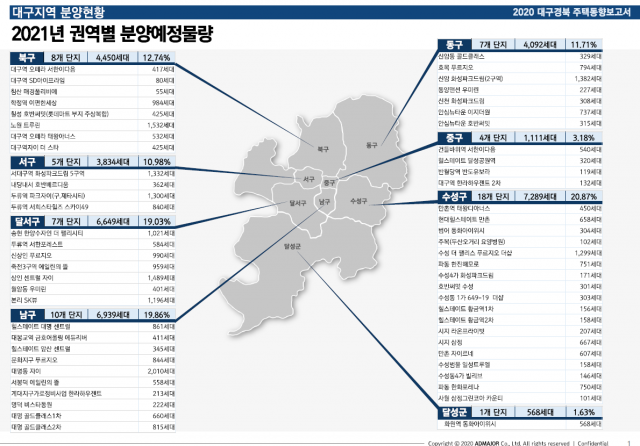Click the '수성구' label on the map
The image size is (640, 446).
click(359, 201)
